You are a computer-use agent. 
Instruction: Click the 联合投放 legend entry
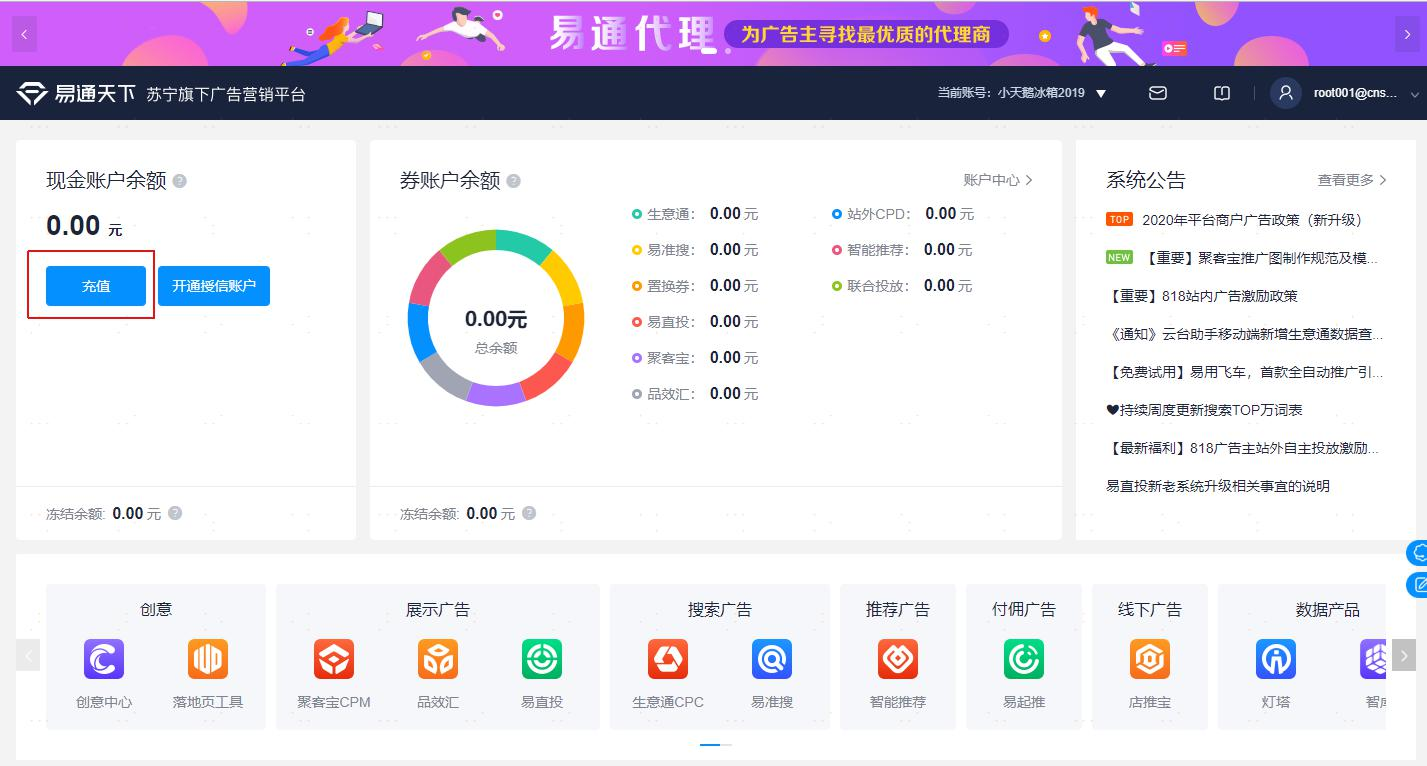(902, 286)
